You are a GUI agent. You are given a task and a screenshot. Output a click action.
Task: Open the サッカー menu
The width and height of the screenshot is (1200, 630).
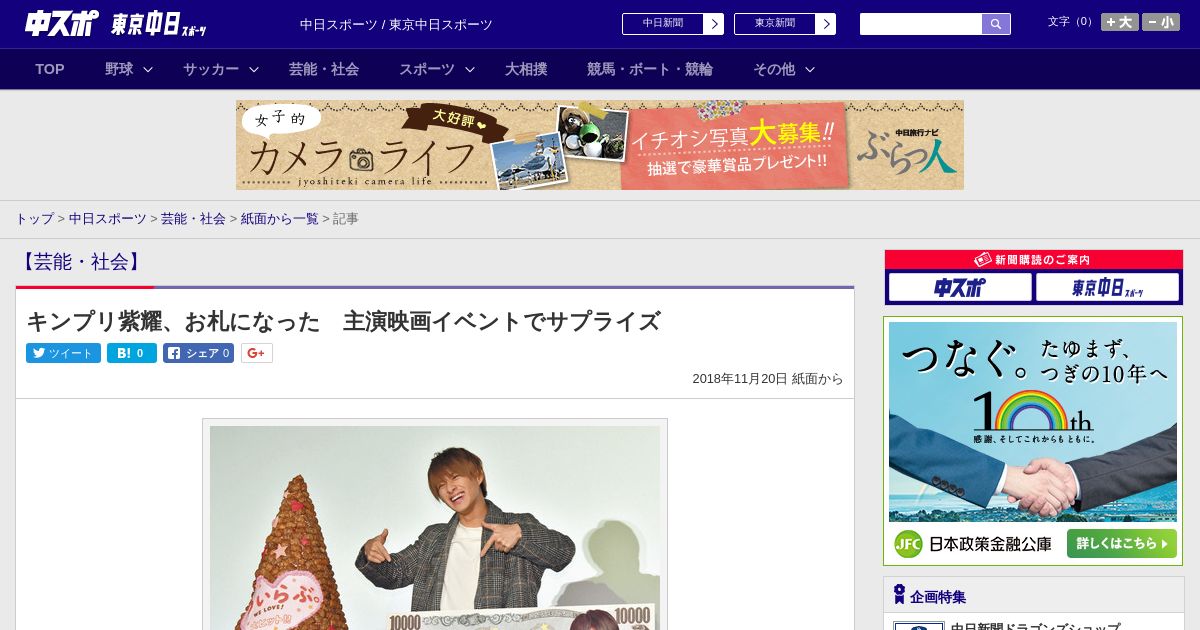coord(211,69)
